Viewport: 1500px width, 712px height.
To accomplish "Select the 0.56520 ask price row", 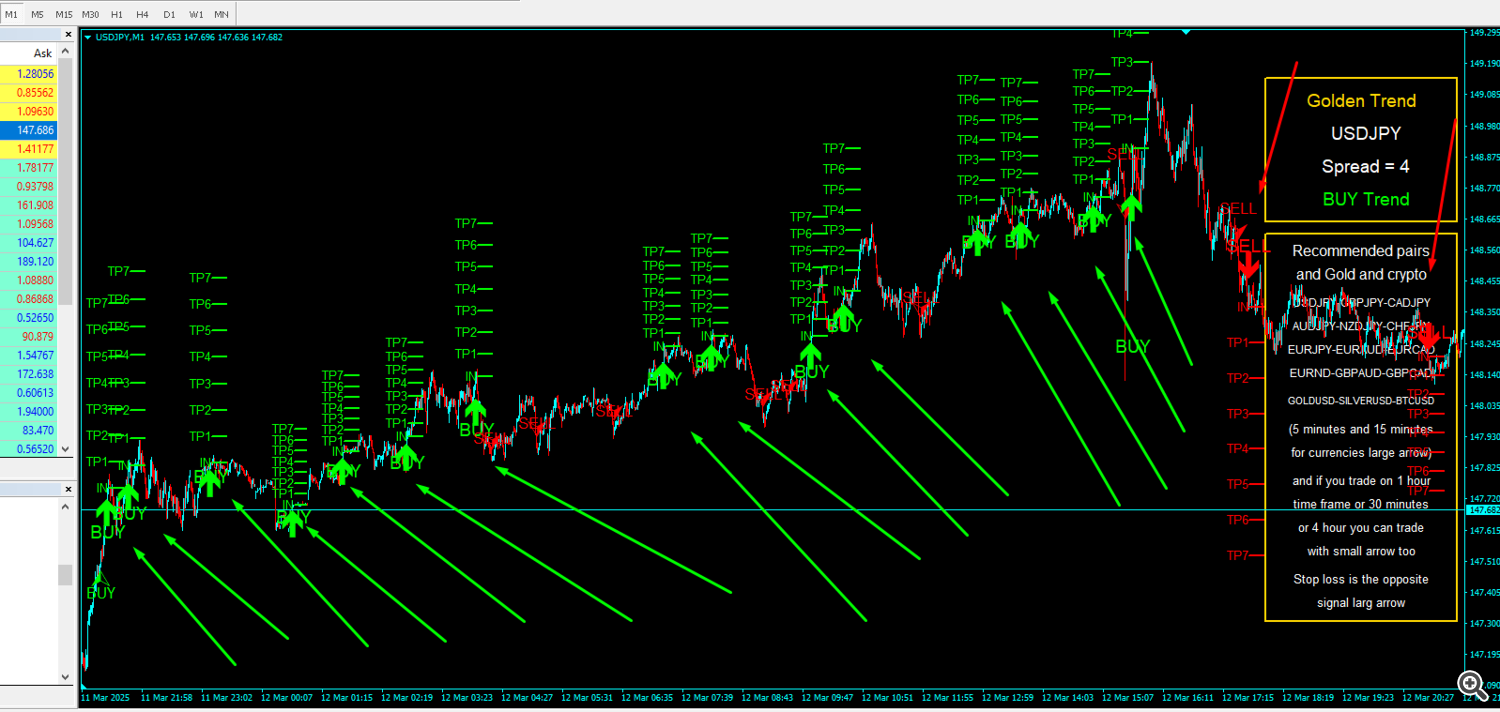I will click(x=29, y=449).
